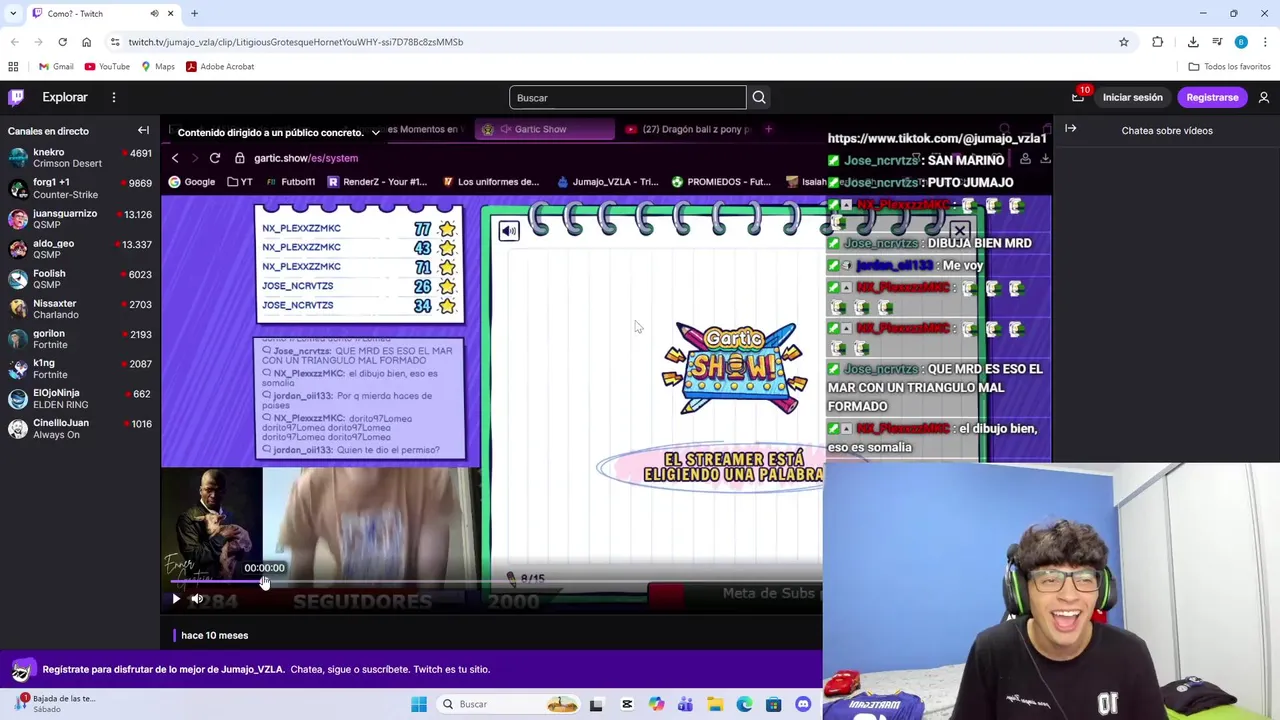
Task: Open File Explorer from the taskbar
Action: [x=715, y=704]
